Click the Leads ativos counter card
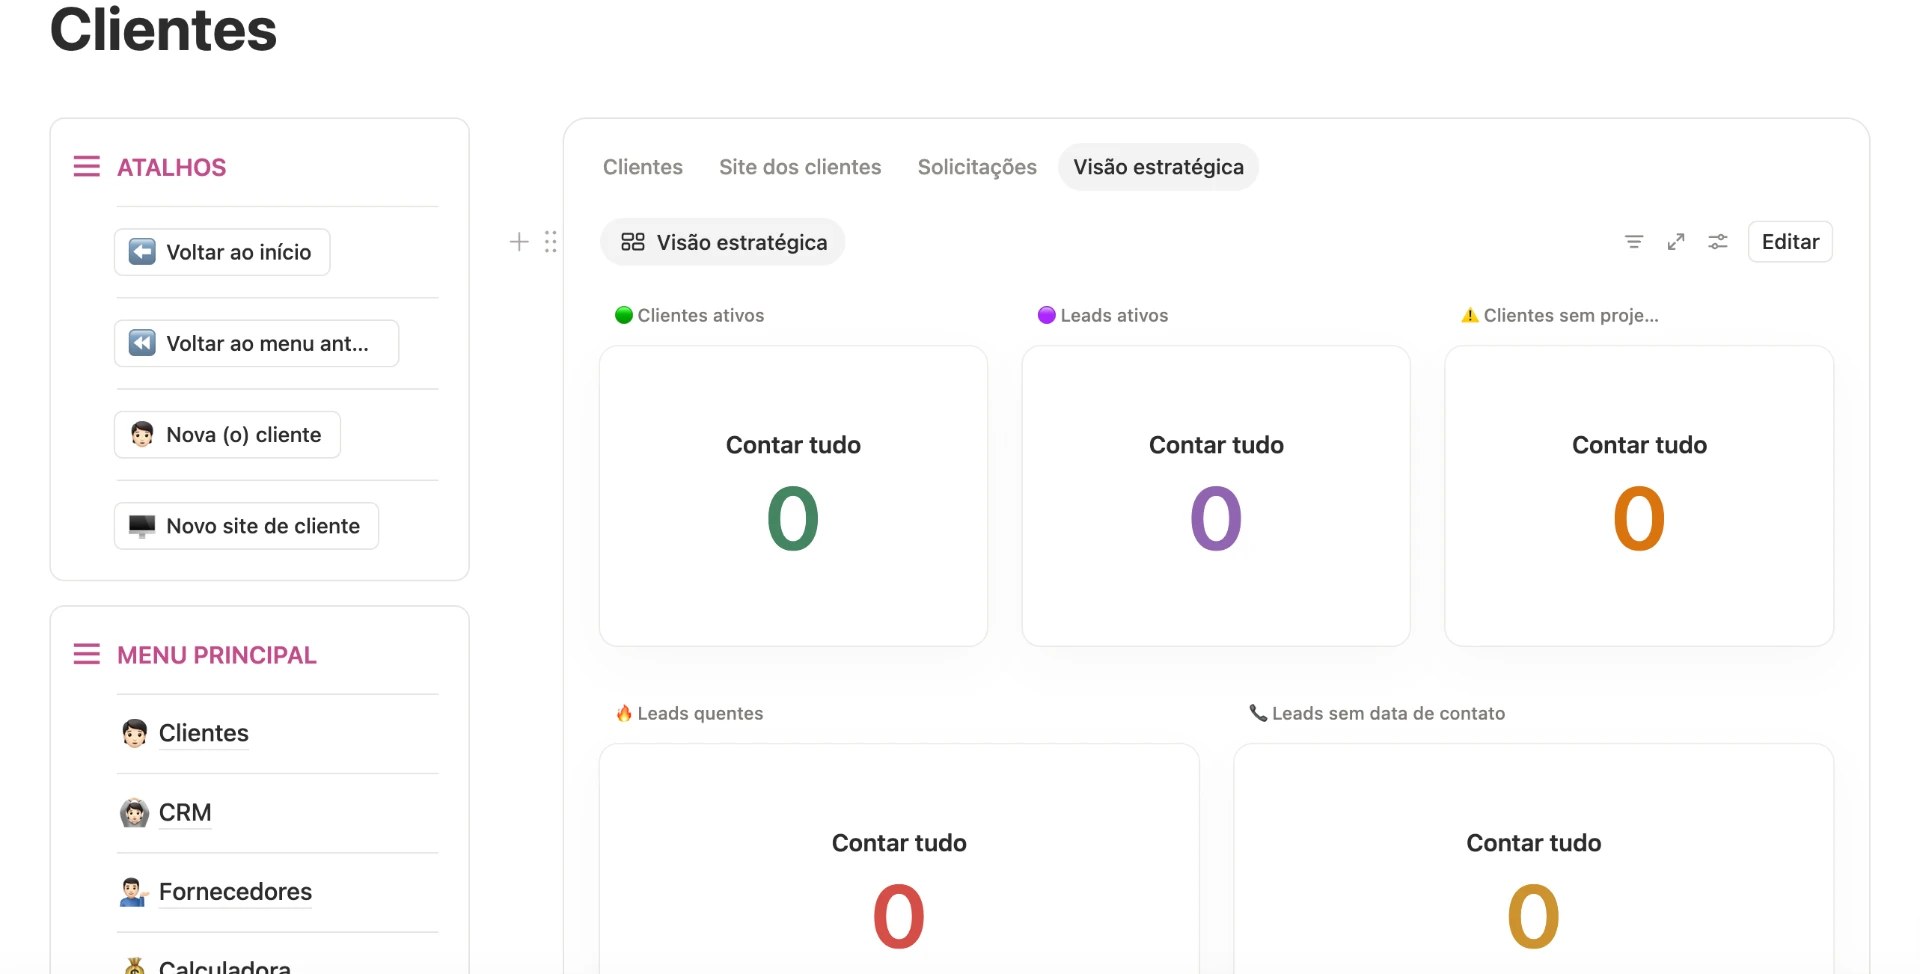The width and height of the screenshot is (1920, 974). (1216, 496)
